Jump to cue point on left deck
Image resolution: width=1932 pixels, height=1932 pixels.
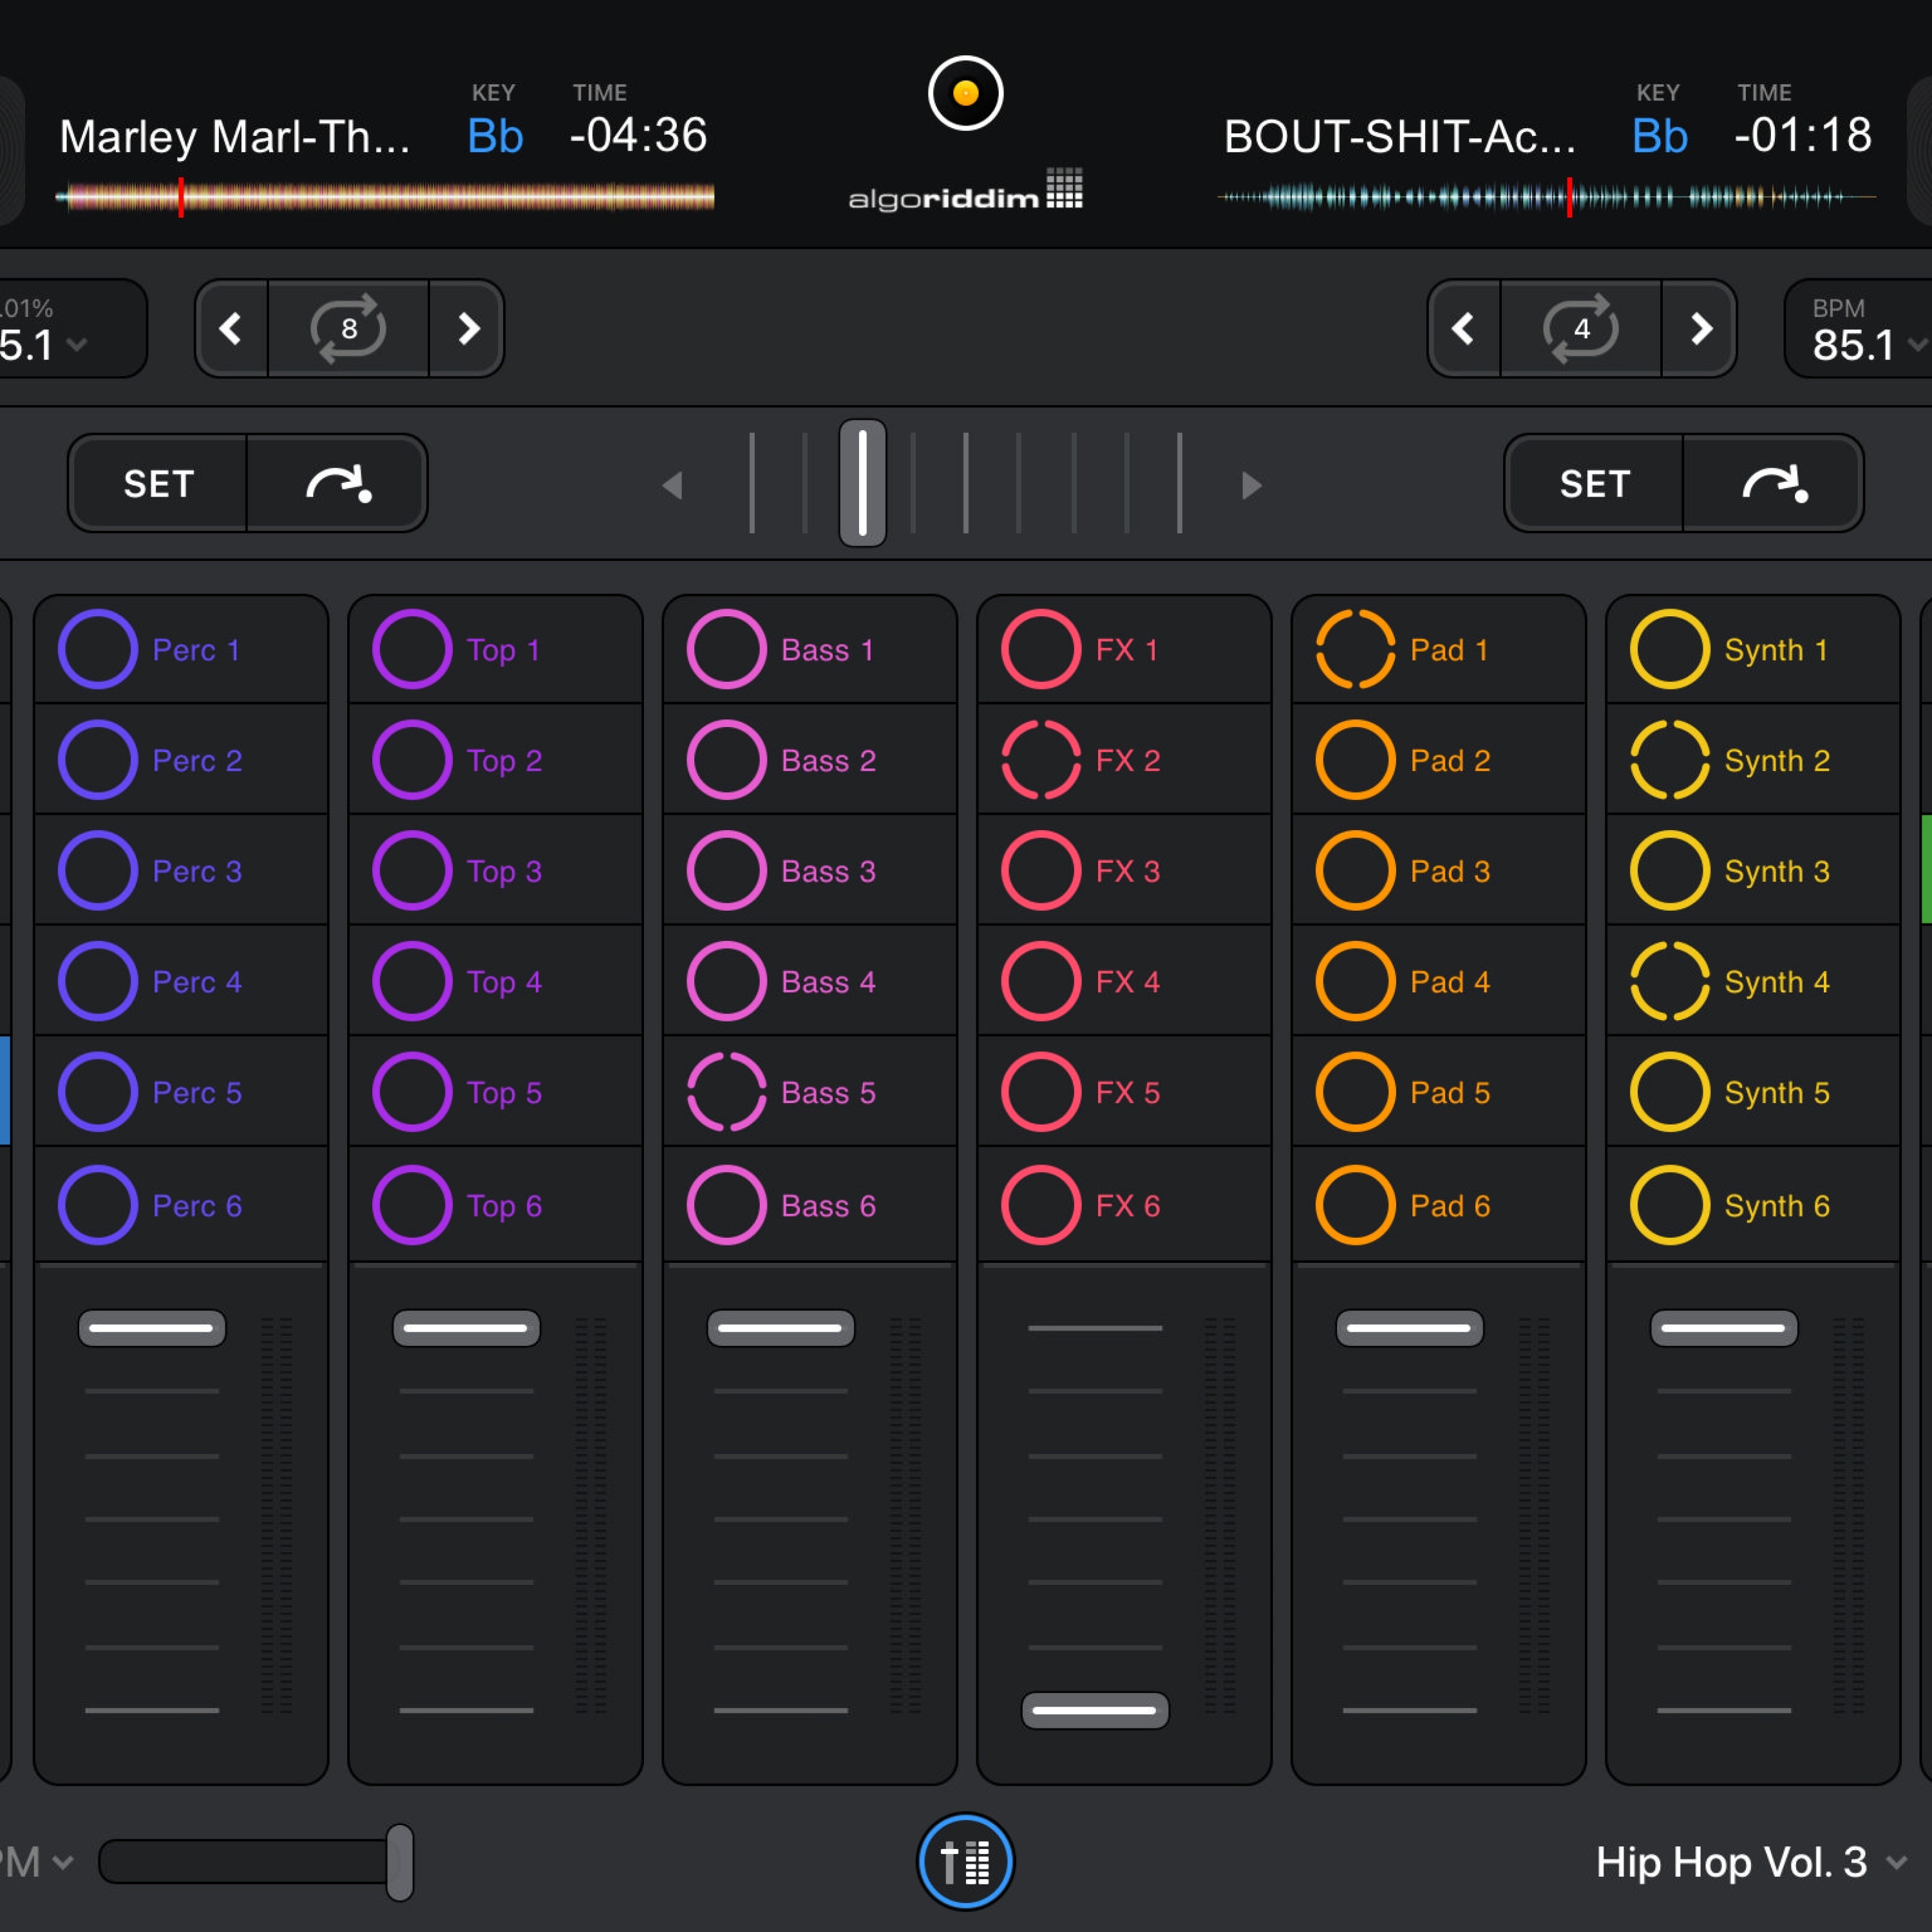point(337,484)
